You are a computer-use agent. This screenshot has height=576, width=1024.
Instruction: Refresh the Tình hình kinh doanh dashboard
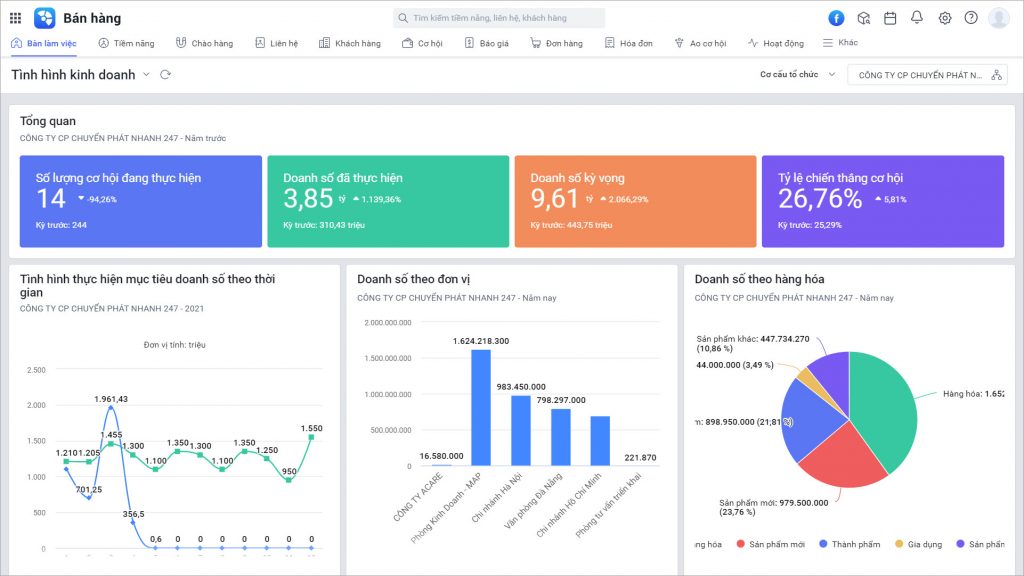(165, 74)
